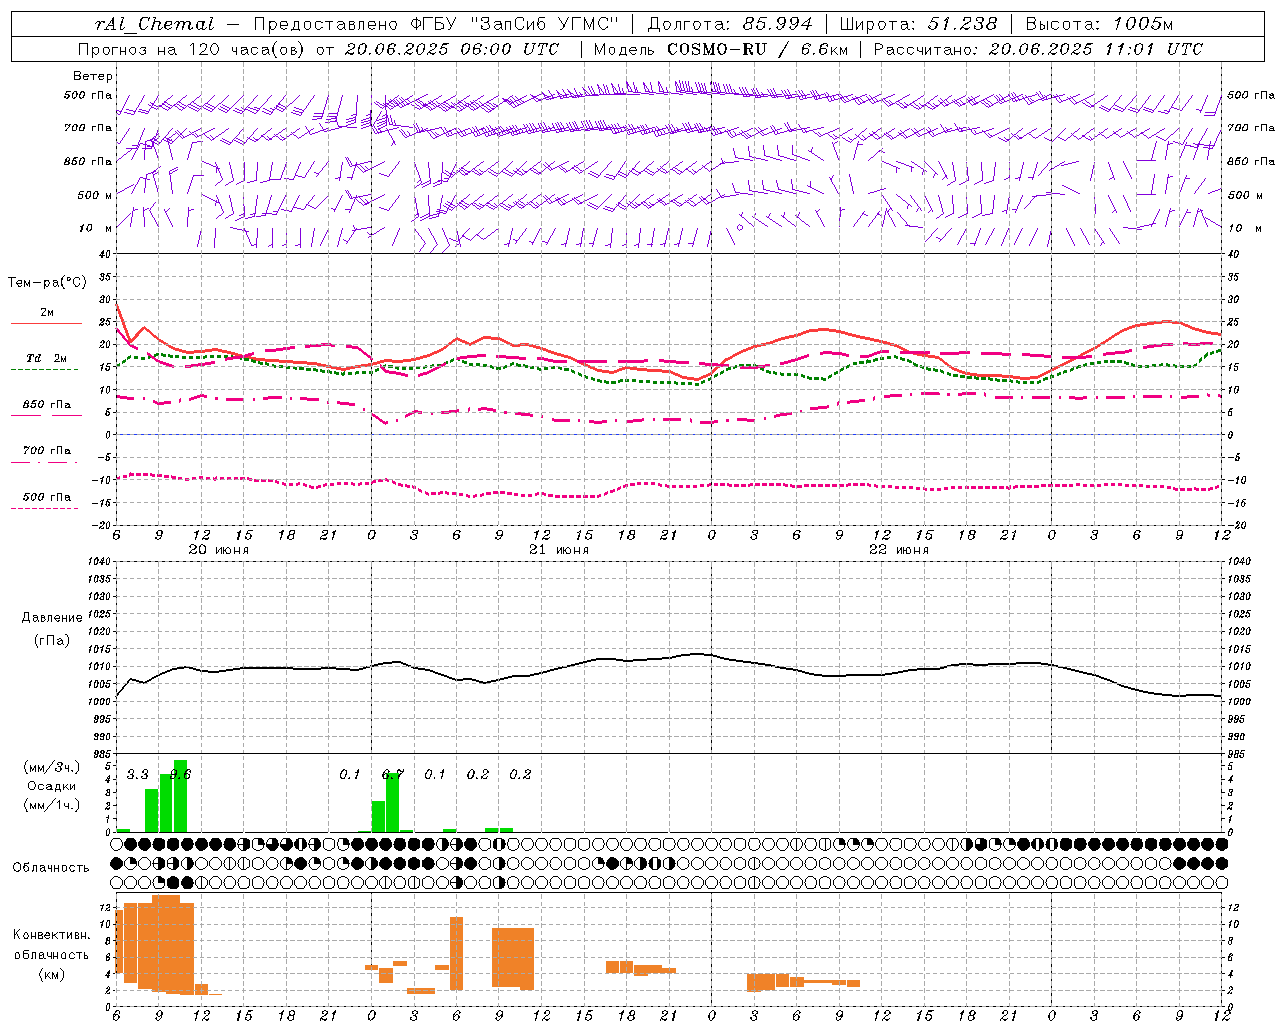Click the tall green precipitation bar after 0h 21 июня
Viewport: 1280px width, 1024px height.
(x=393, y=802)
